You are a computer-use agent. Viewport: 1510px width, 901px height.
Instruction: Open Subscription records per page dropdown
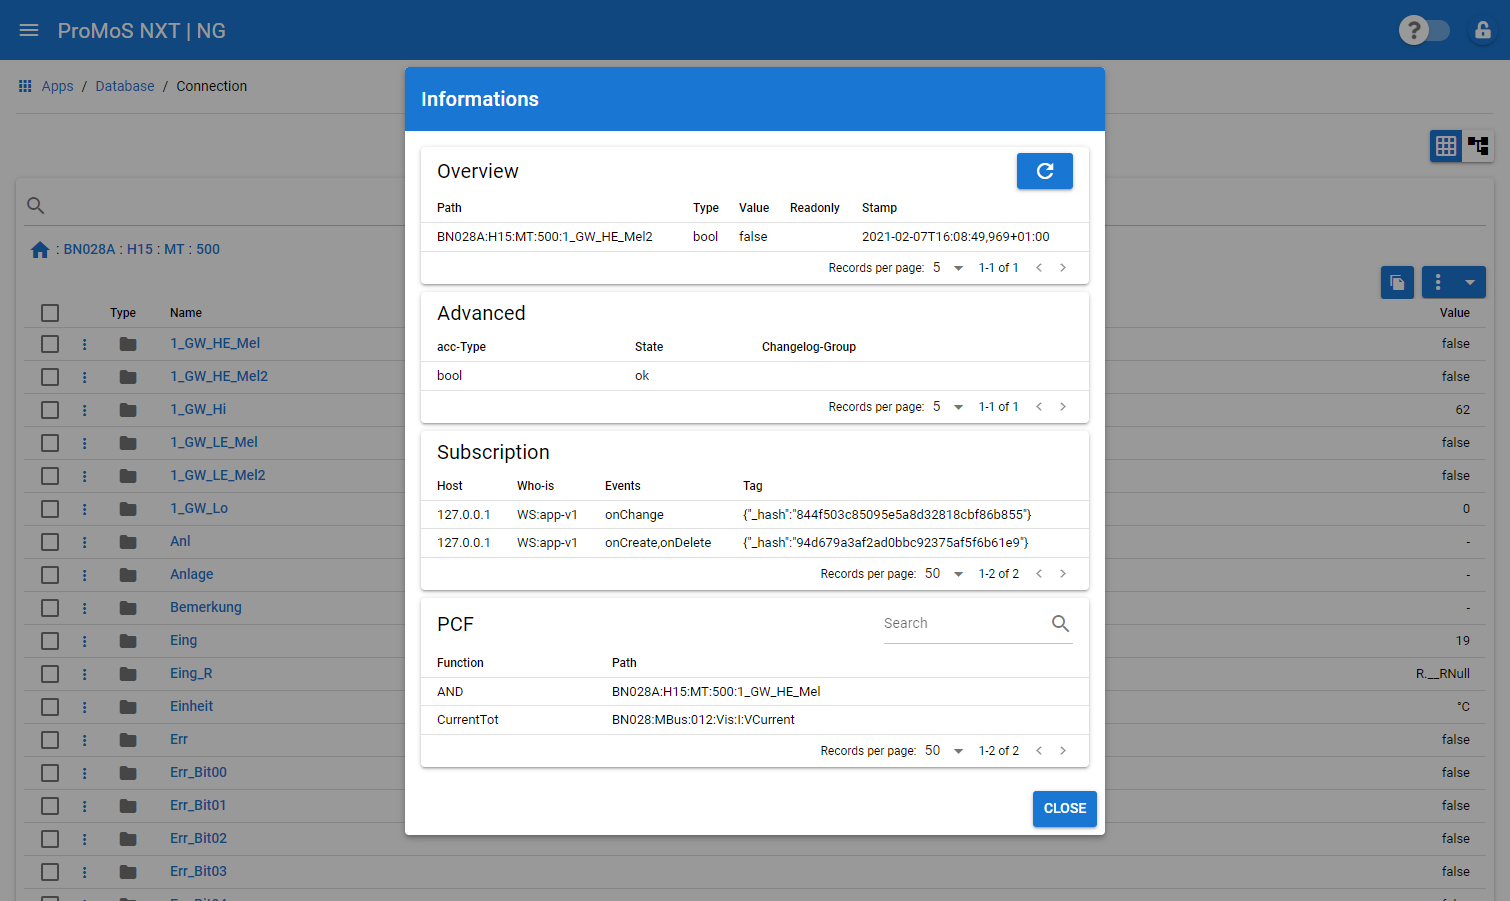pyautogui.click(x=944, y=573)
